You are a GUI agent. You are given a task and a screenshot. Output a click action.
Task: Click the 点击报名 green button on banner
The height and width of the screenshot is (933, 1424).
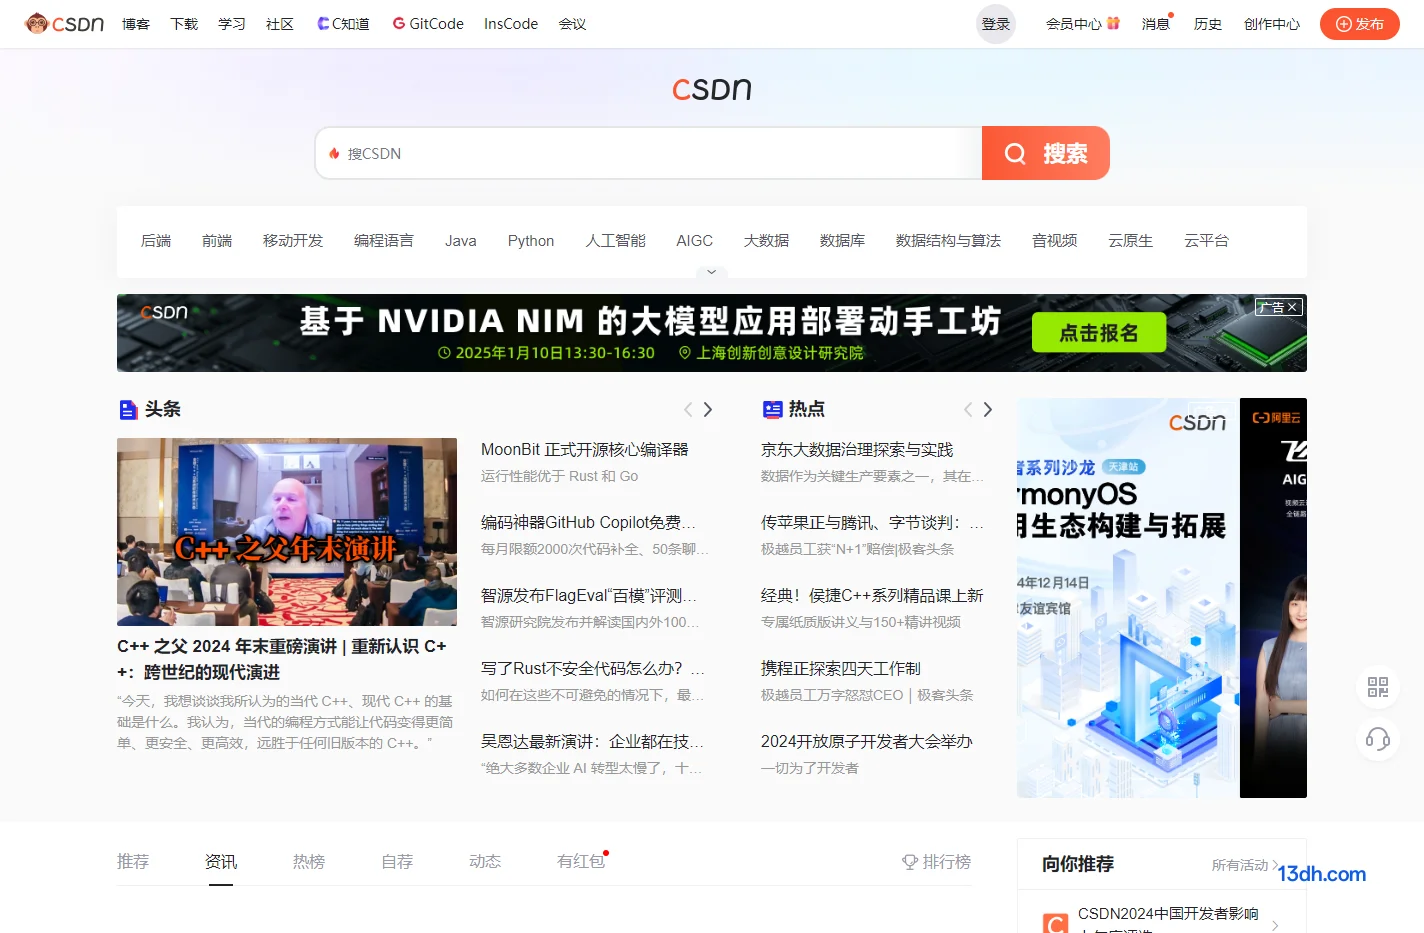coord(1098,333)
